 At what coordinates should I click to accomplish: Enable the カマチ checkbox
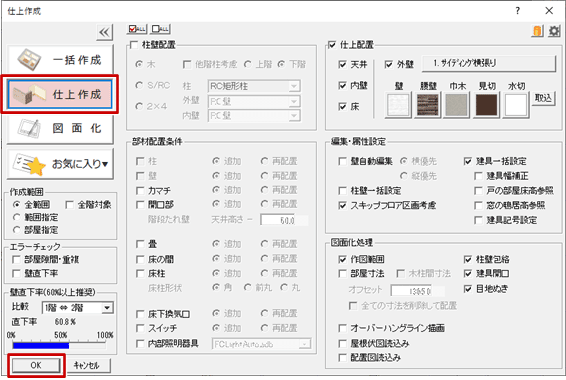(x=140, y=190)
